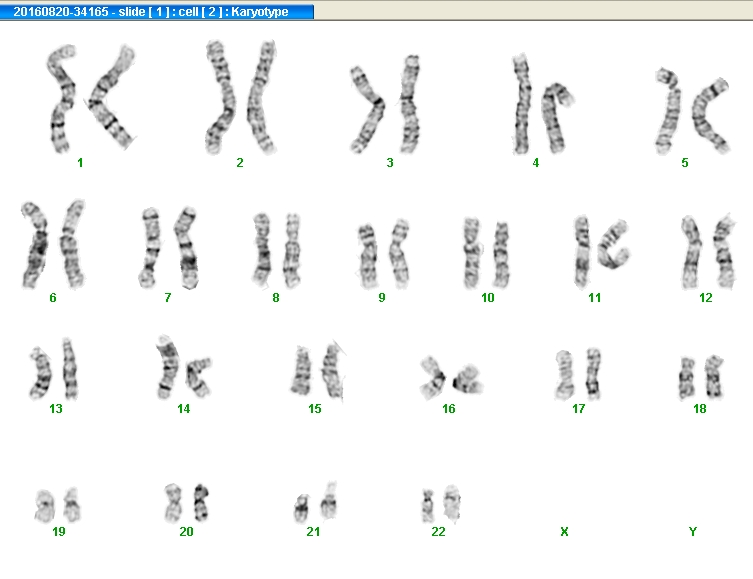Click the green 'X' chromosome label
The height and width of the screenshot is (579, 753).
click(564, 531)
